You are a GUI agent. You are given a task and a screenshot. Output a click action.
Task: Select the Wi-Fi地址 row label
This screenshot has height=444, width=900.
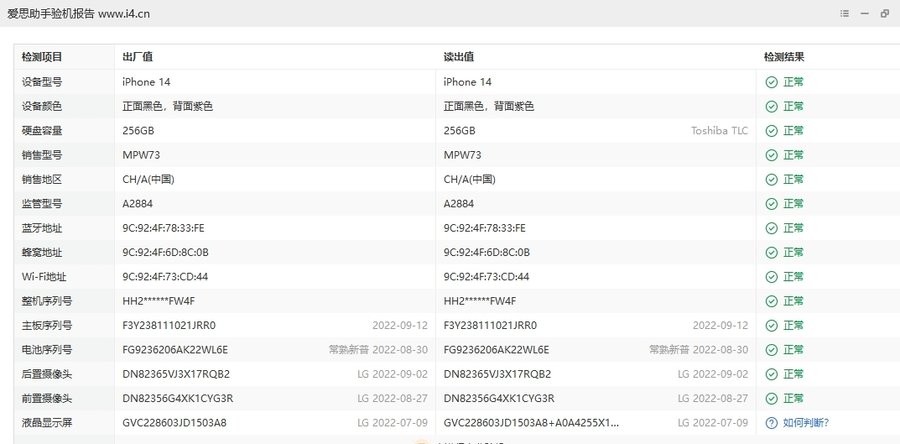(44, 277)
